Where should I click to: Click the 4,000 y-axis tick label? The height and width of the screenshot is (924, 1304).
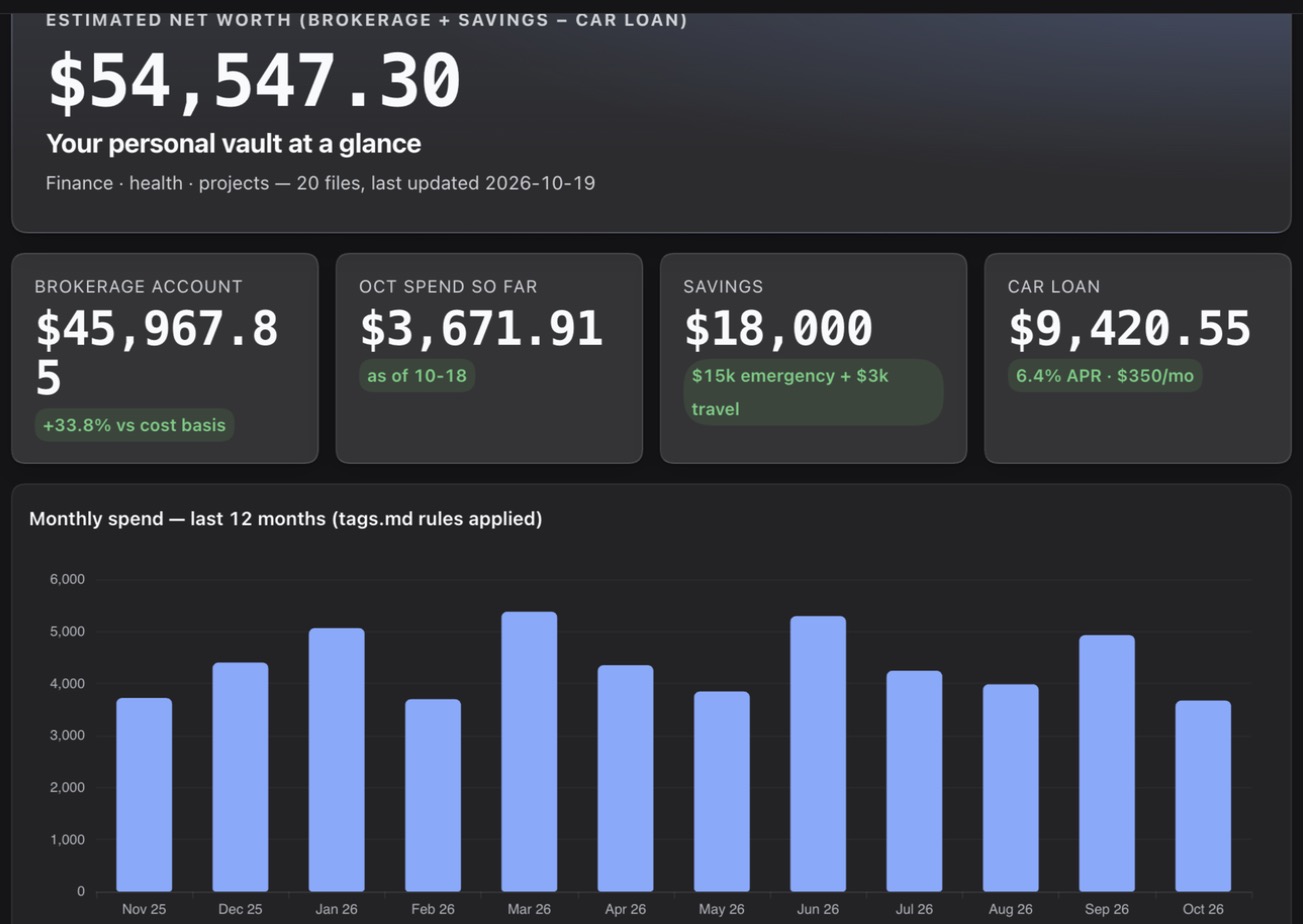(x=67, y=684)
